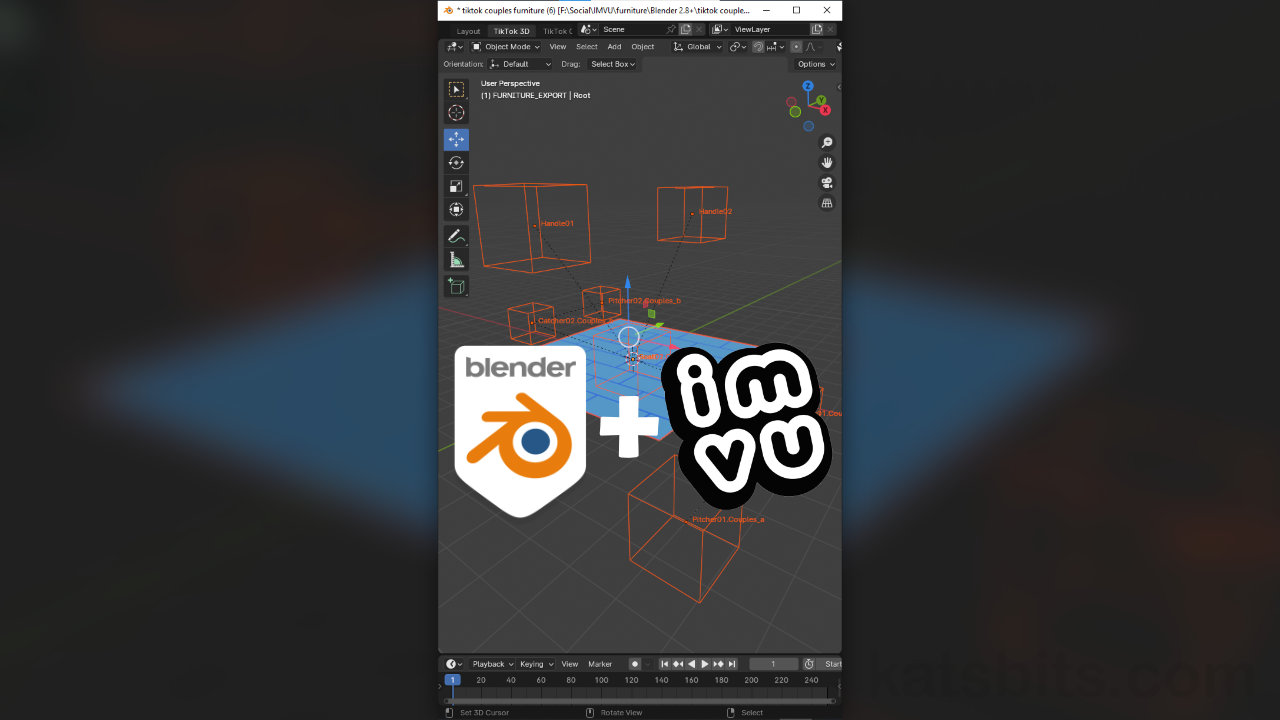This screenshot has height=720, width=1280.
Task: Select the Rotate tool
Action: pos(456,163)
